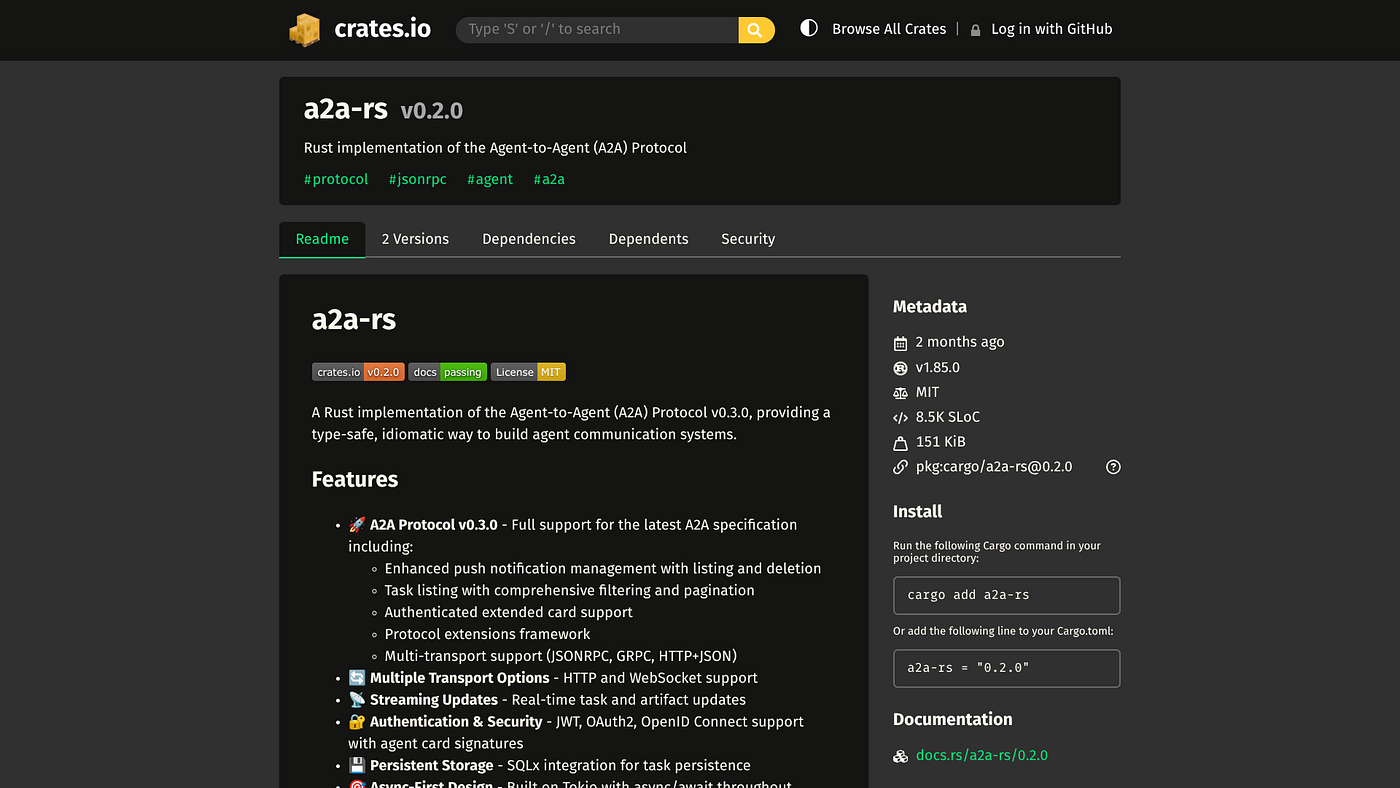Click the Protocol extensions framework line
The height and width of the screenshot is (788, 1400).
(x=488, y=634)
